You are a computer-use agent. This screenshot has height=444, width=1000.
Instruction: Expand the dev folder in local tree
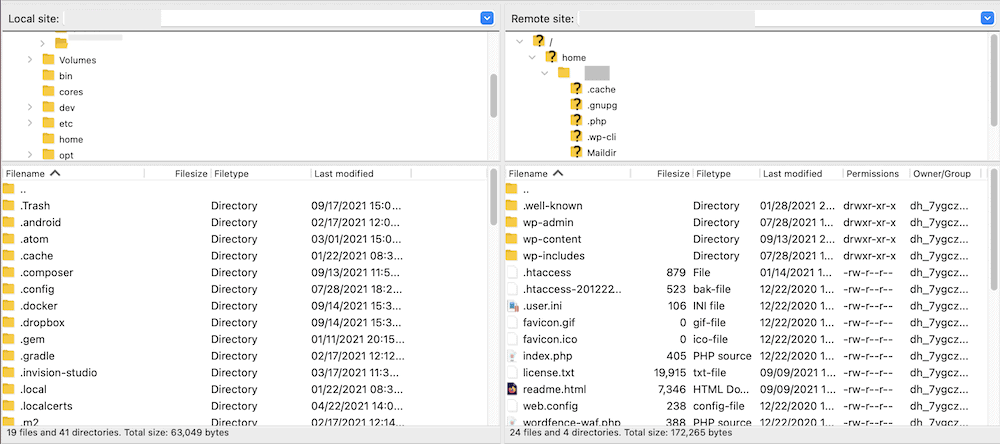(x=29, y=107)
